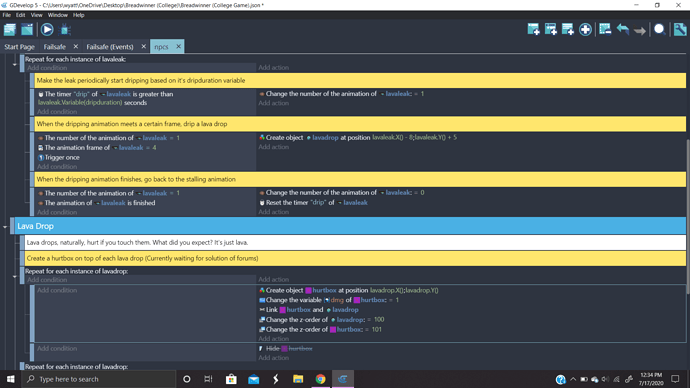690x388 pixels.
Task: Open the Windows Start menu
Action: pos(10,379)
